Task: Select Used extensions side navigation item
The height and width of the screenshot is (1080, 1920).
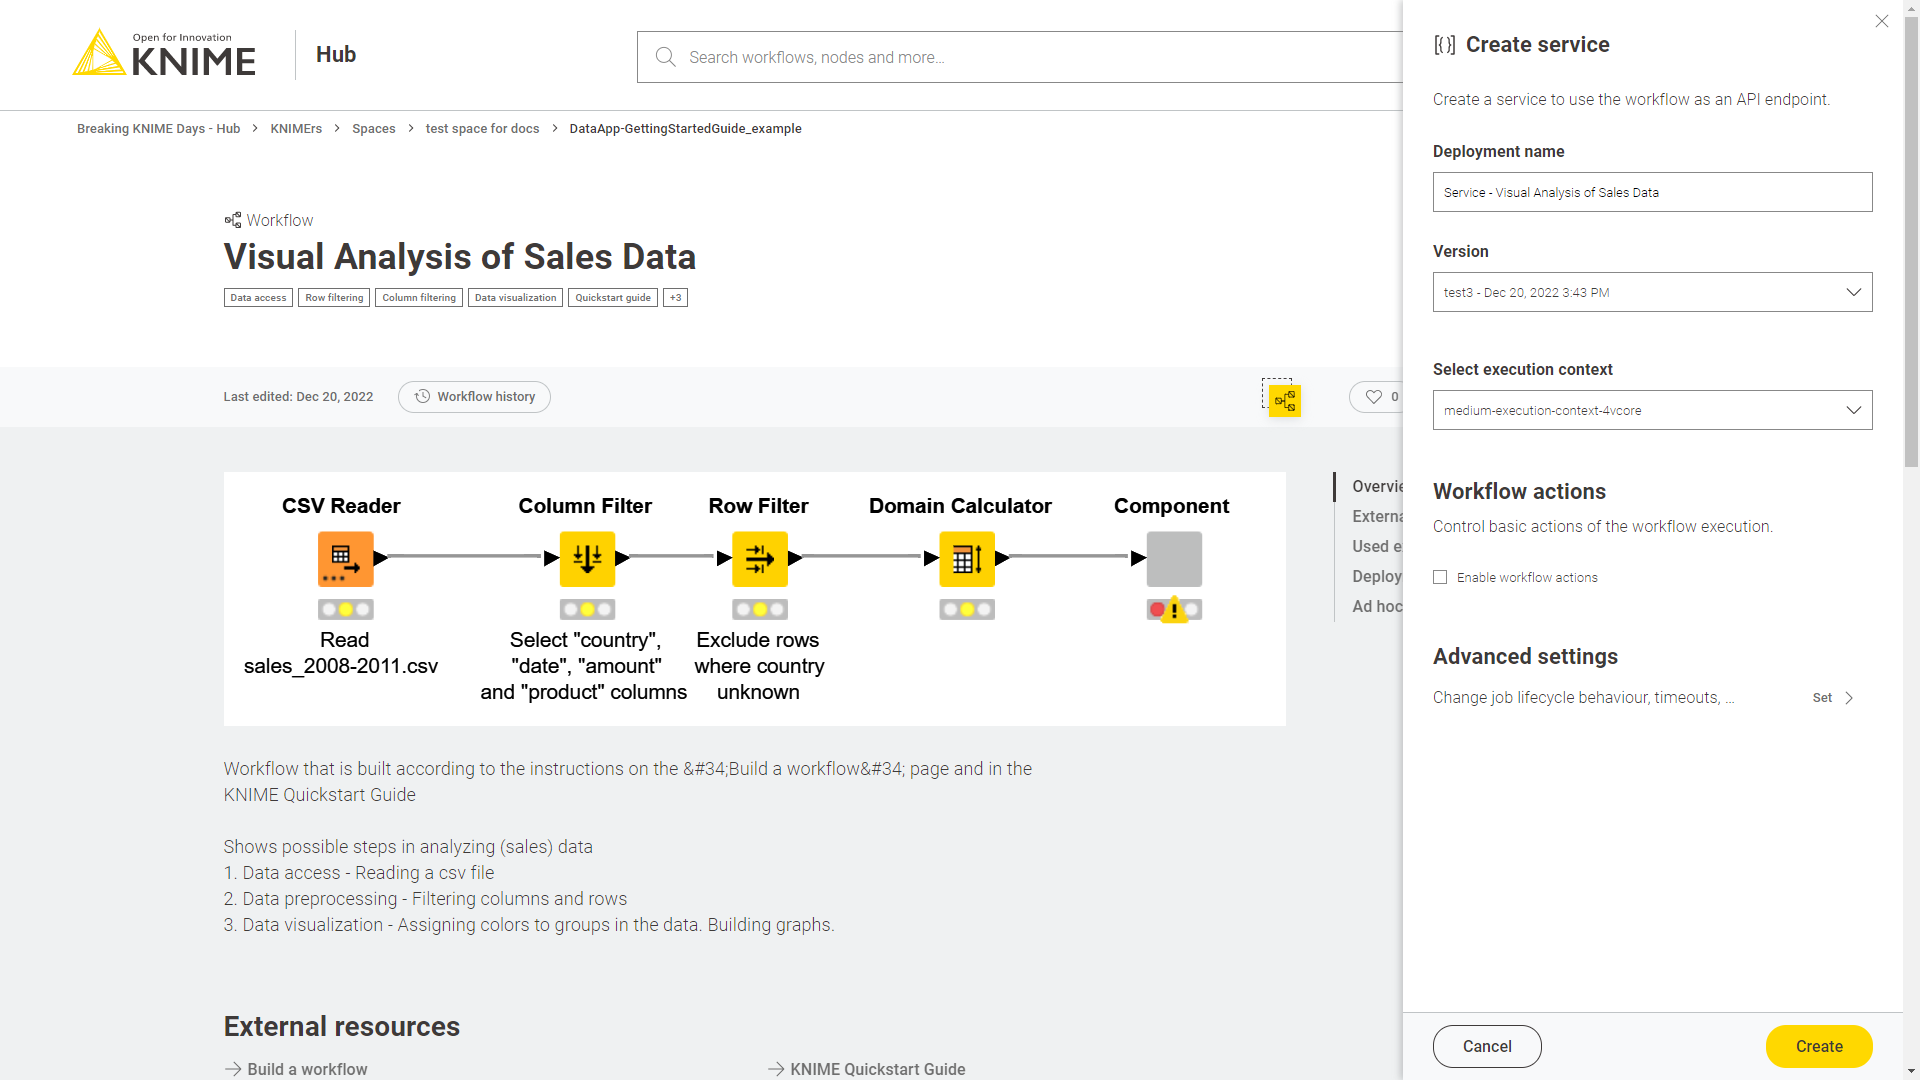Action: 1377,546
